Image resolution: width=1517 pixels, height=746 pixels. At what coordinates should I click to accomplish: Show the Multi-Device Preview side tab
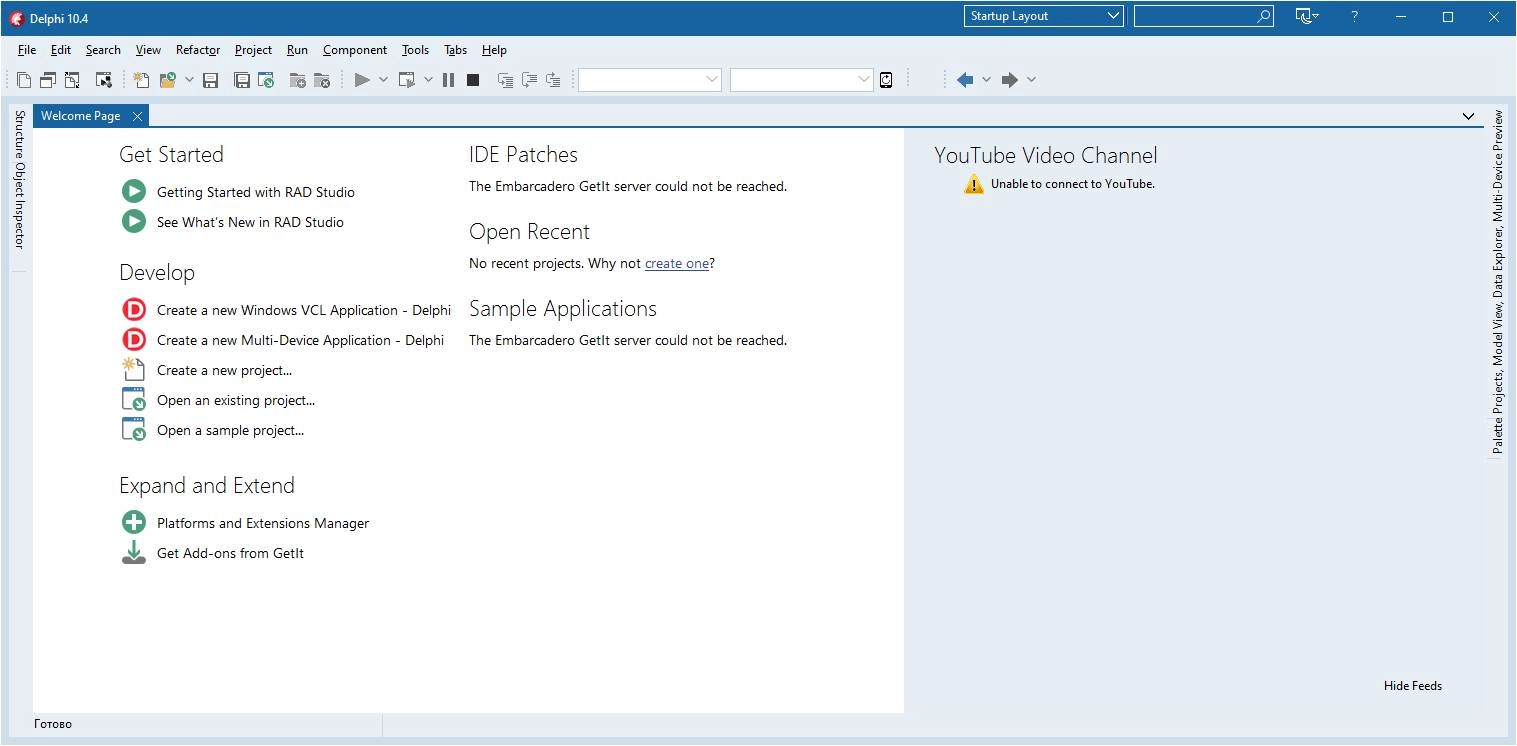[1497, 165]
